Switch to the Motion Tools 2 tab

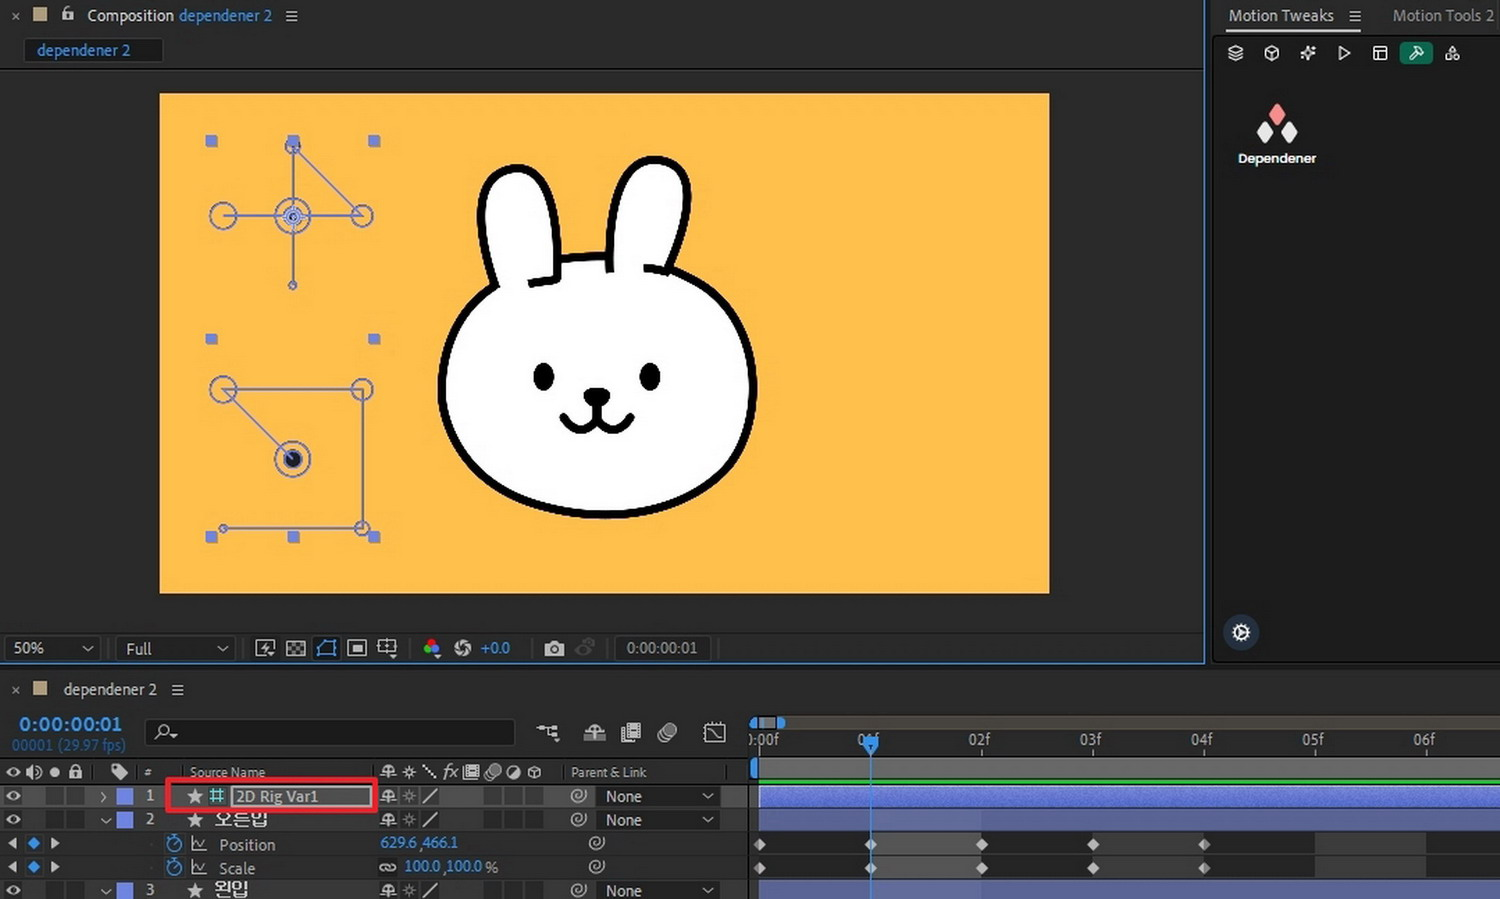[1442, 16]
